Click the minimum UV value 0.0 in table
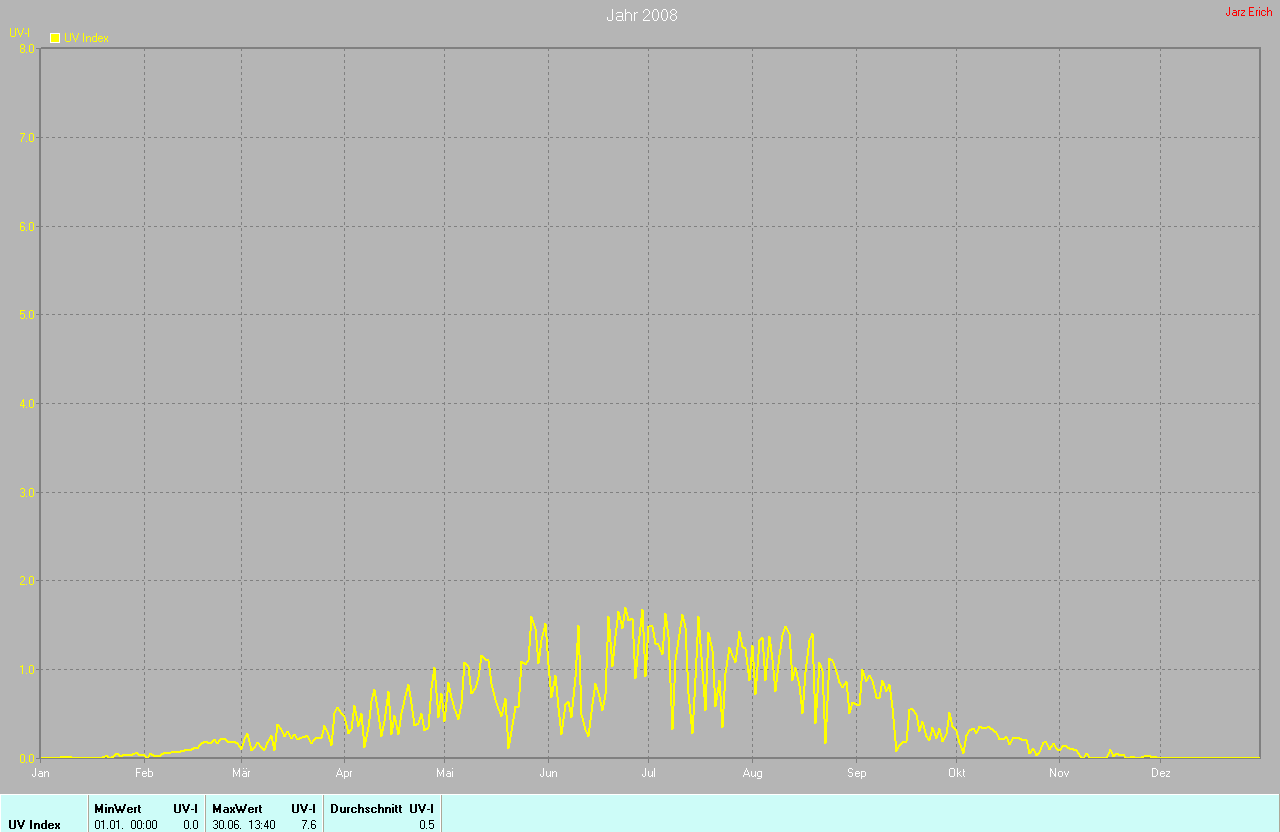Screen dimensions: 1280x832 tap(190, 825)
